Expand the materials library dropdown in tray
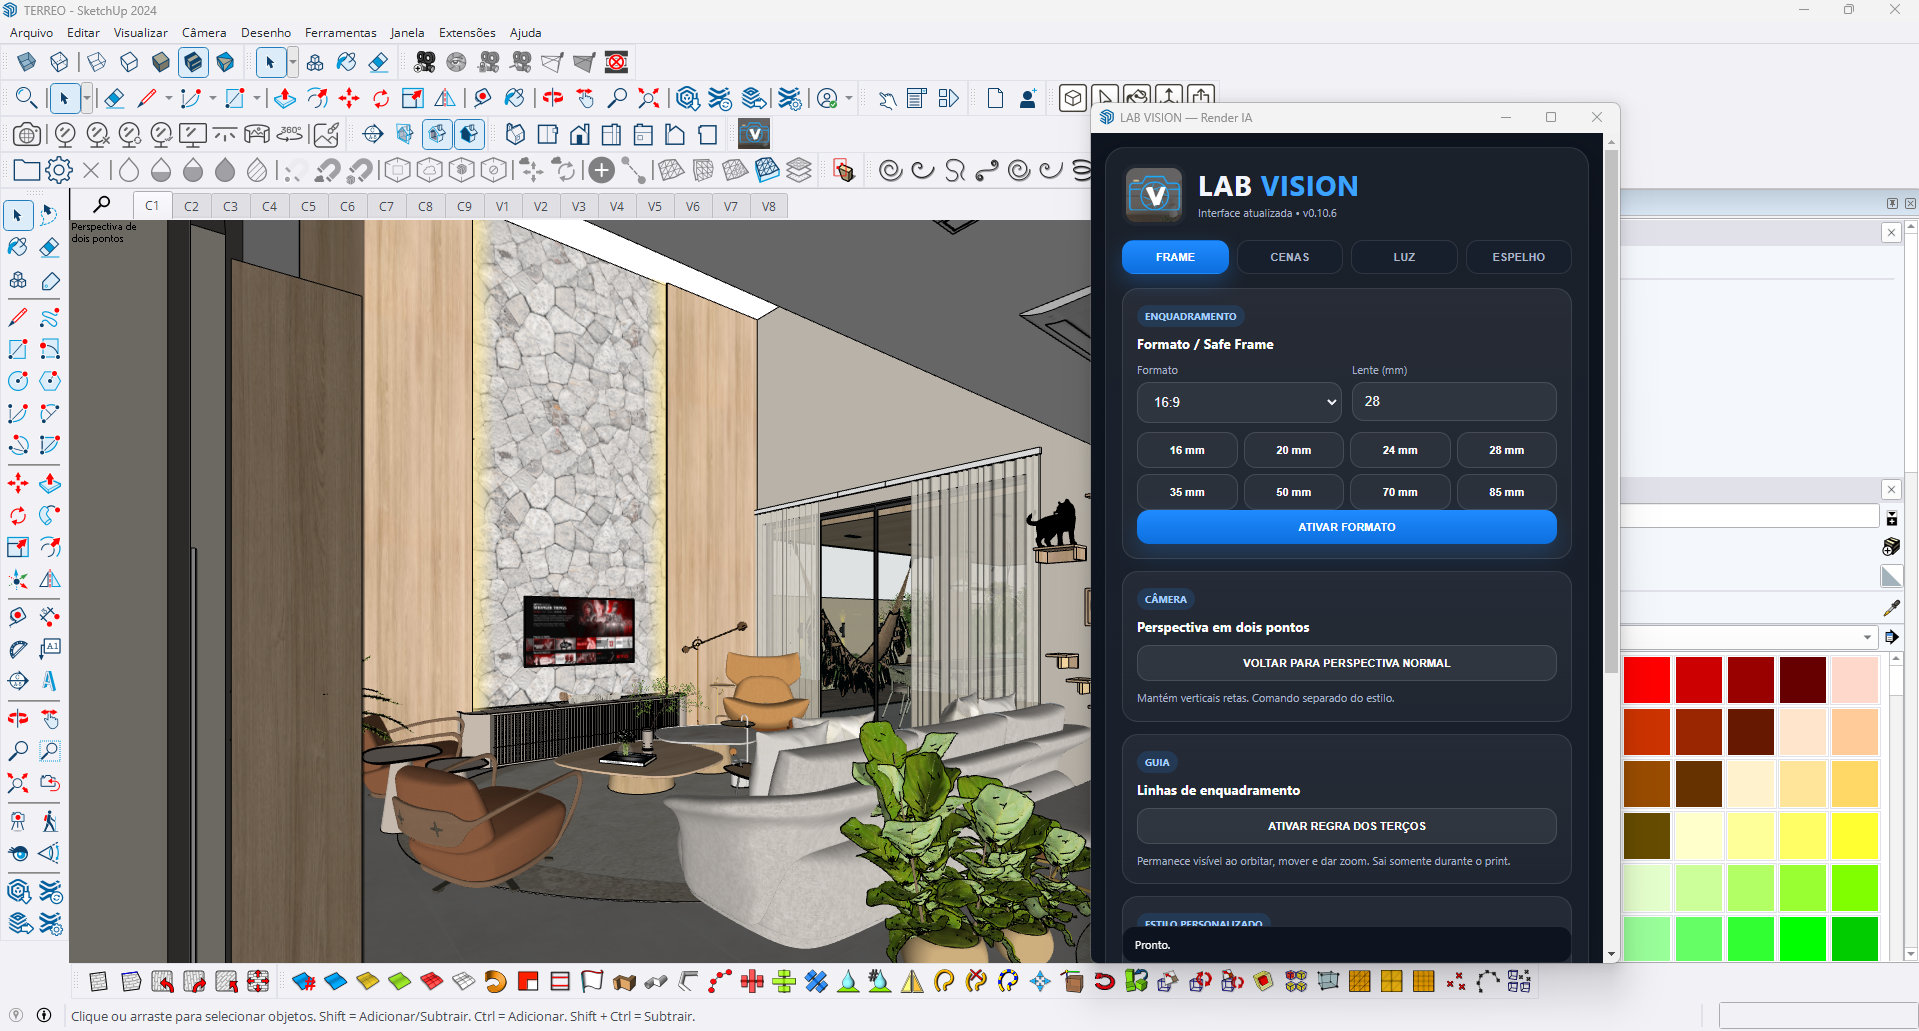The image size is (1919, 1031). 1866,637
